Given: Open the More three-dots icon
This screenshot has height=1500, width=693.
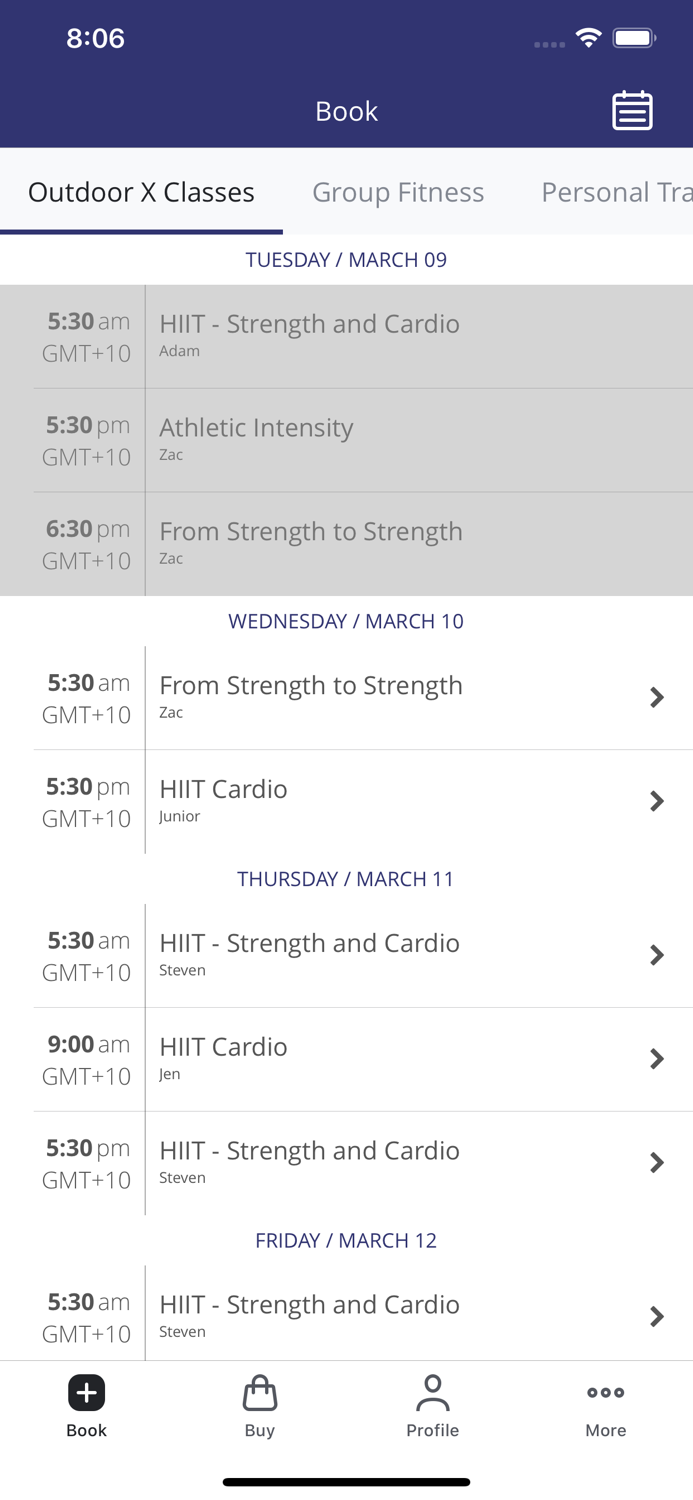Looking at the screenshot, I should pos(606,1392).
